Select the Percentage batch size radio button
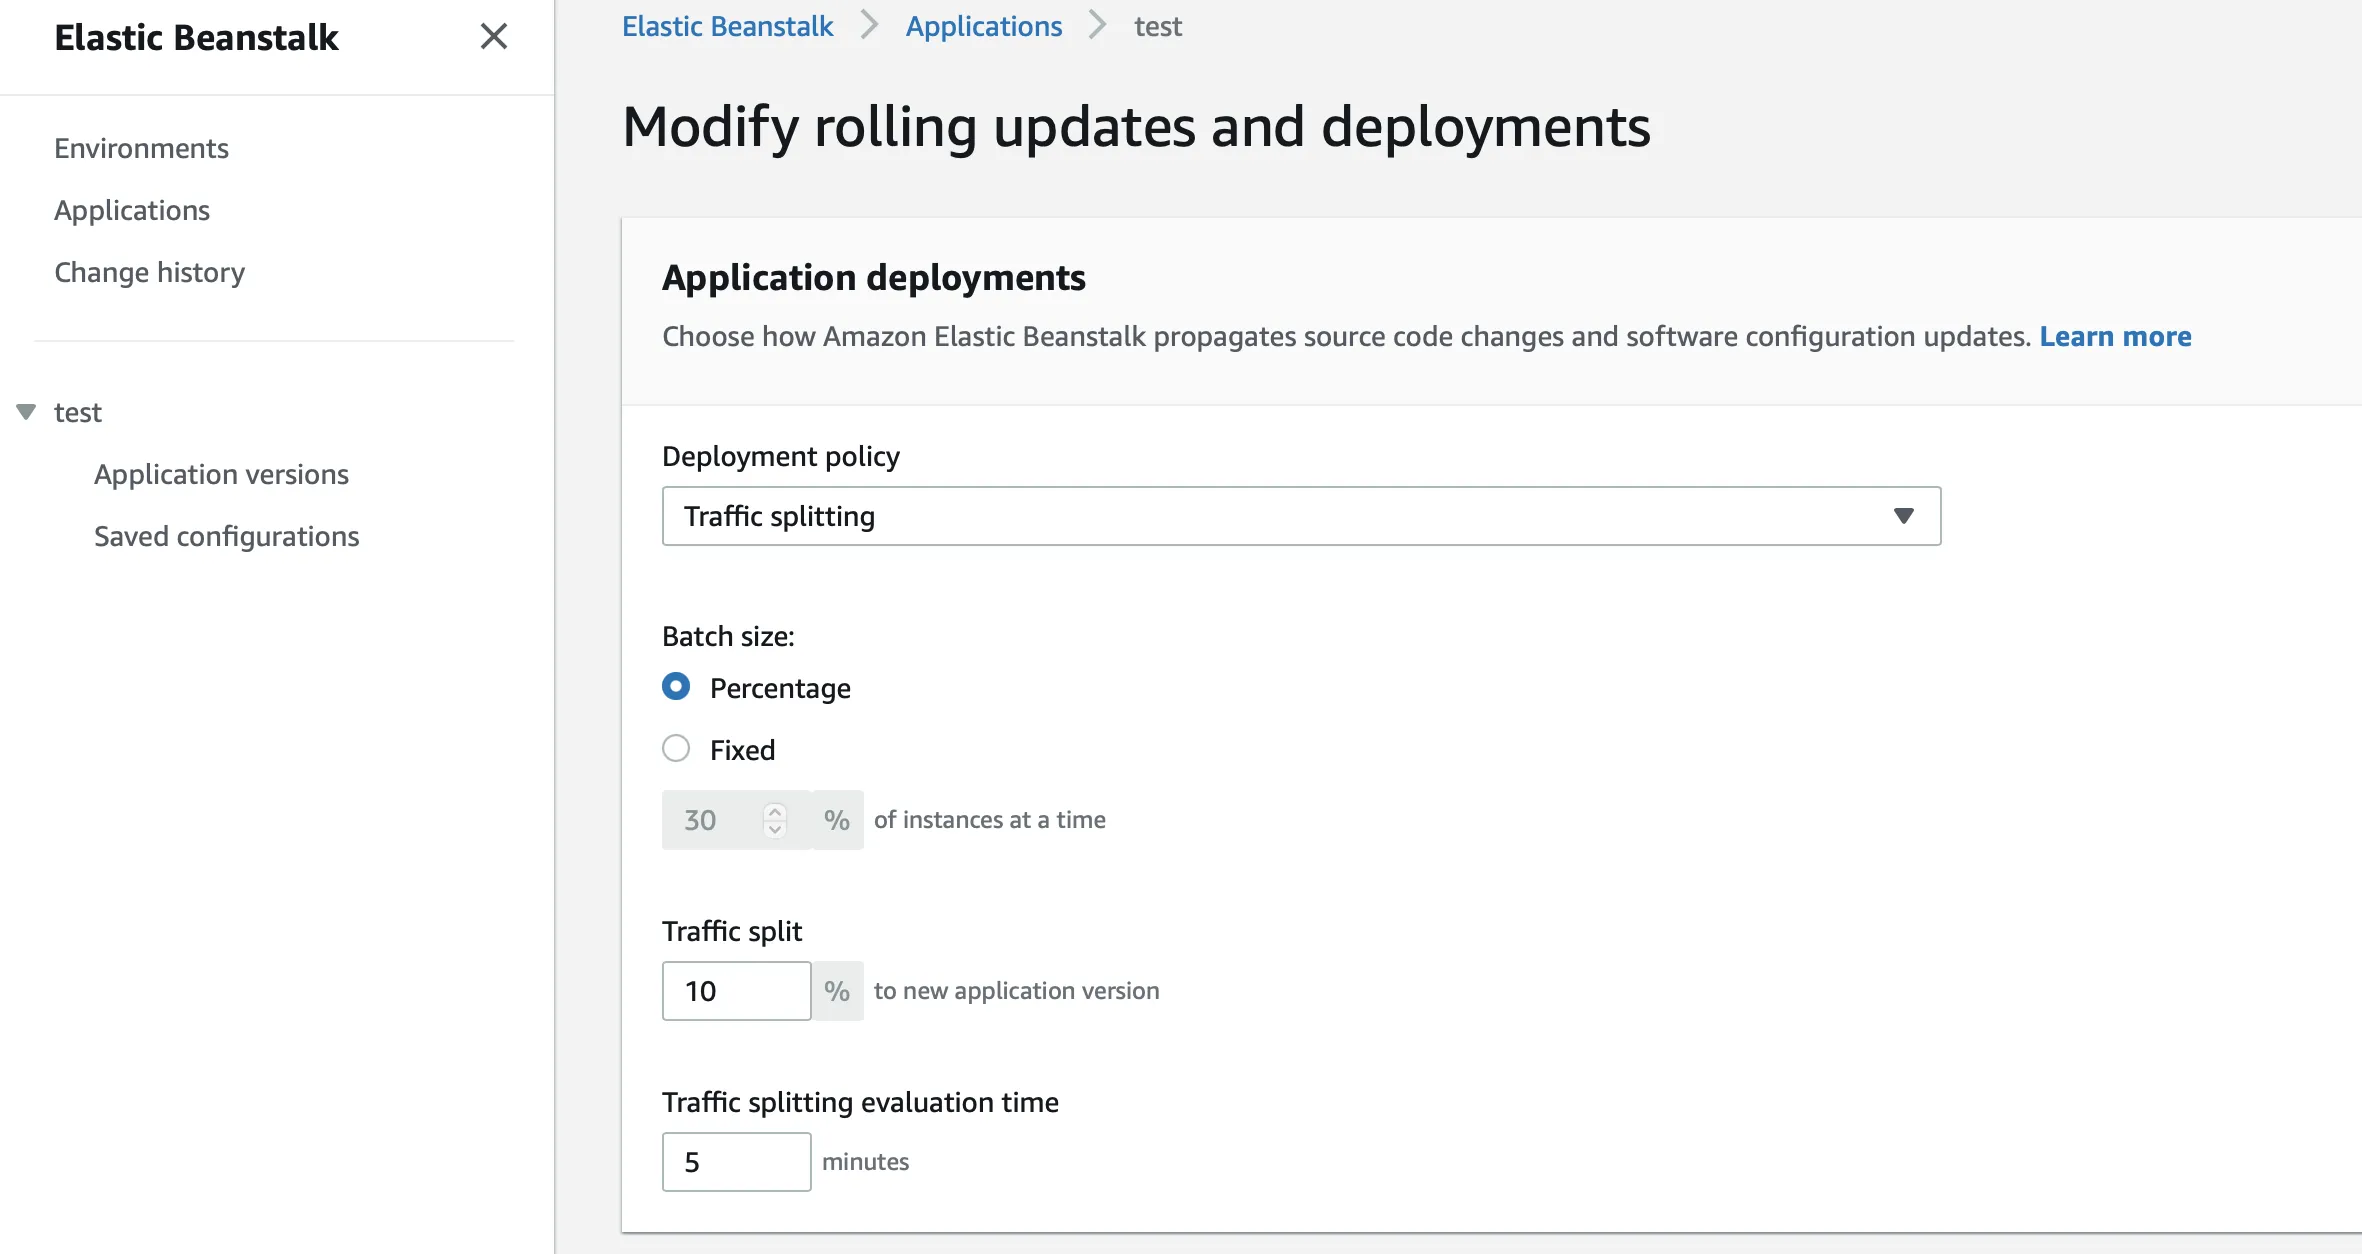This screenshot has width=2362, height=1254. pyautogui.click(x=676, y=687)
